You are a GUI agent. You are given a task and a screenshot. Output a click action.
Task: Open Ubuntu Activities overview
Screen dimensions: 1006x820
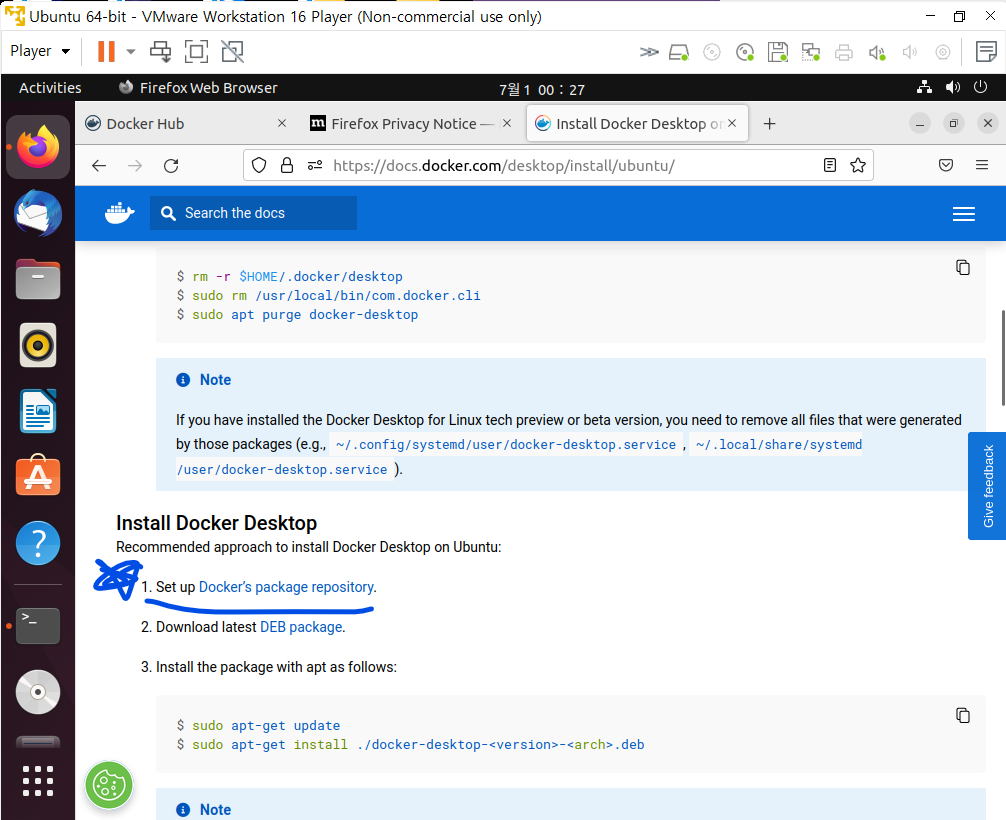(50, 88)
